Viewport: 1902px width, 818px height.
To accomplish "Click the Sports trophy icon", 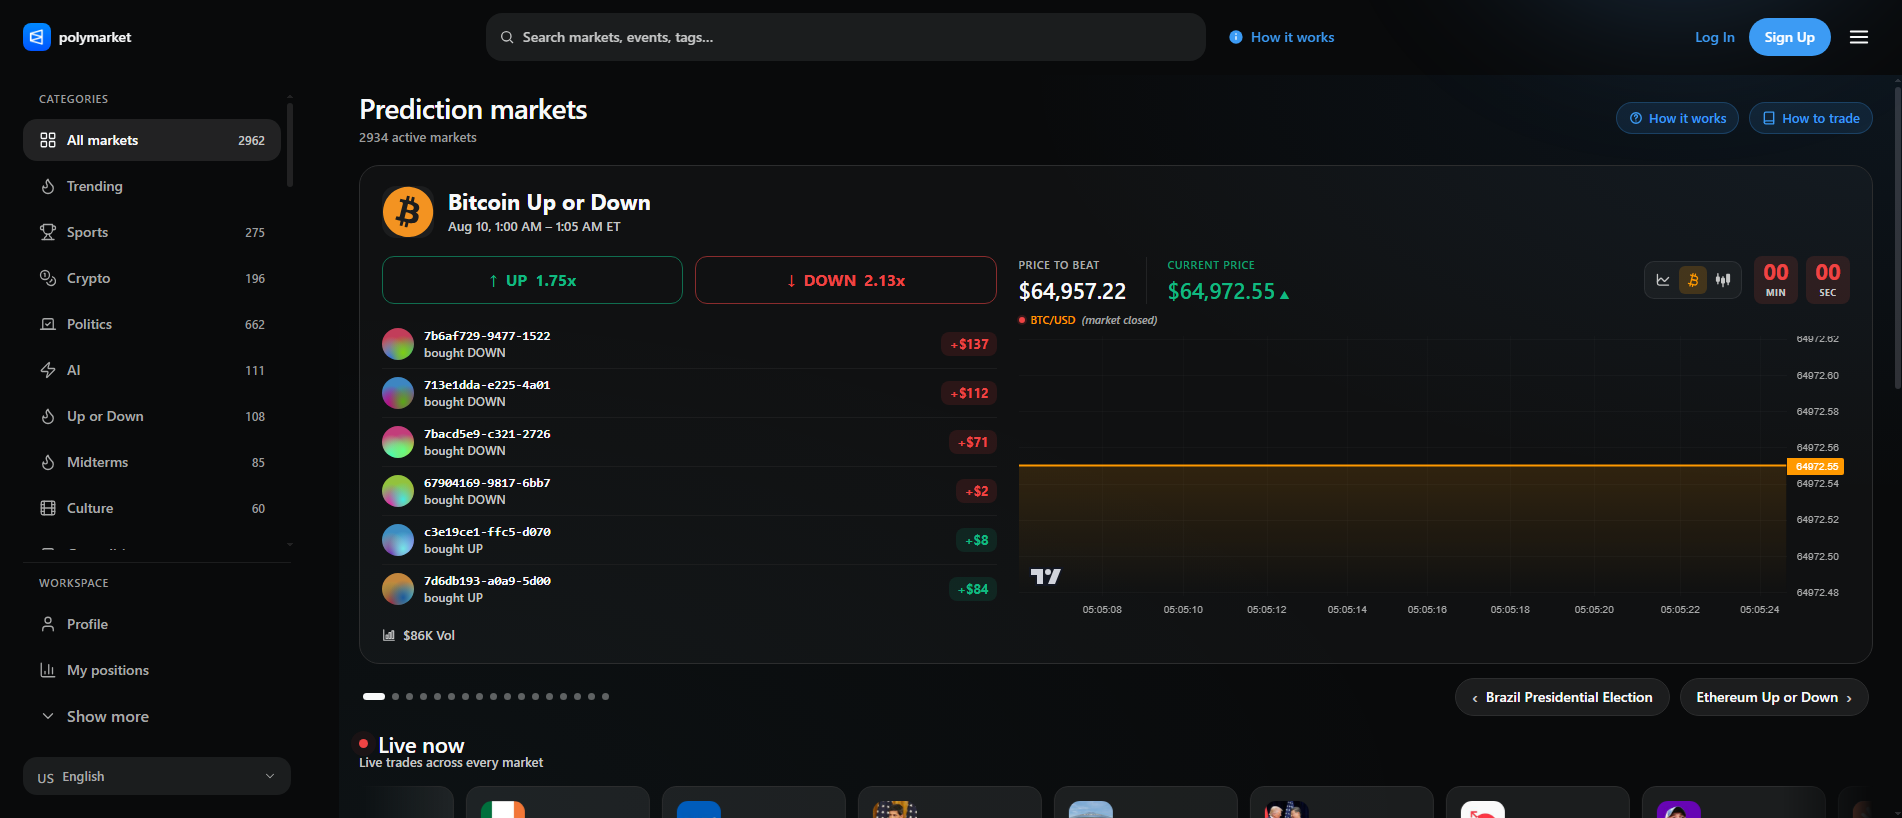I will (x=48, y=232).
